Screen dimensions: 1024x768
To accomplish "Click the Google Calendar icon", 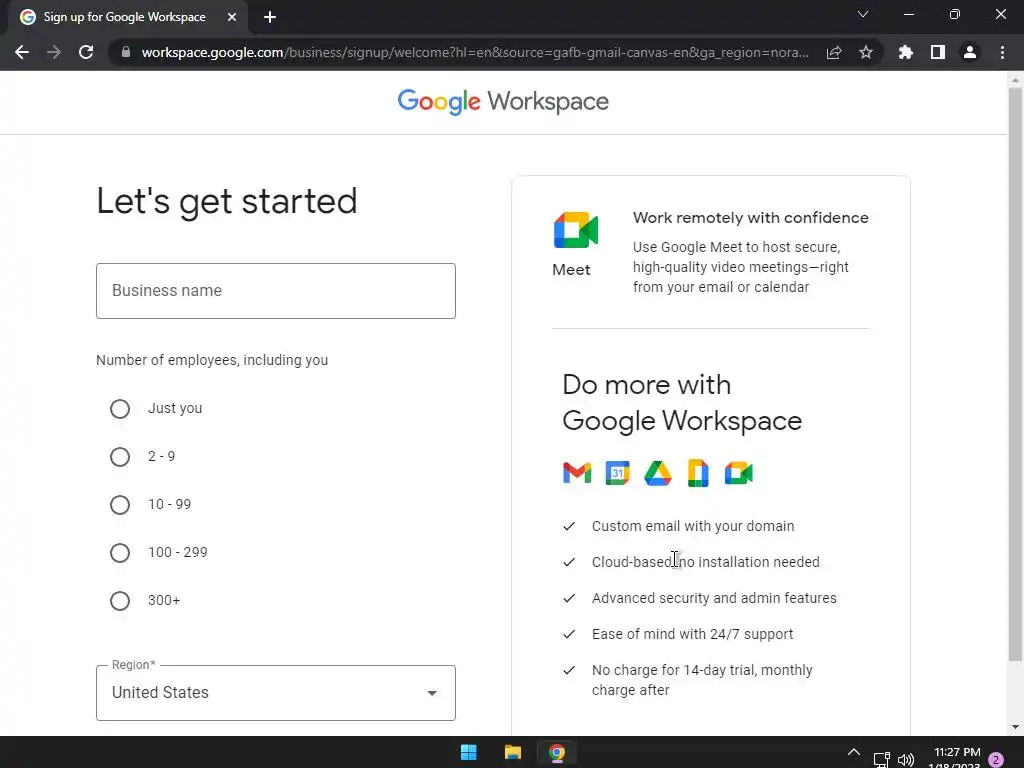I will (617, 473).
